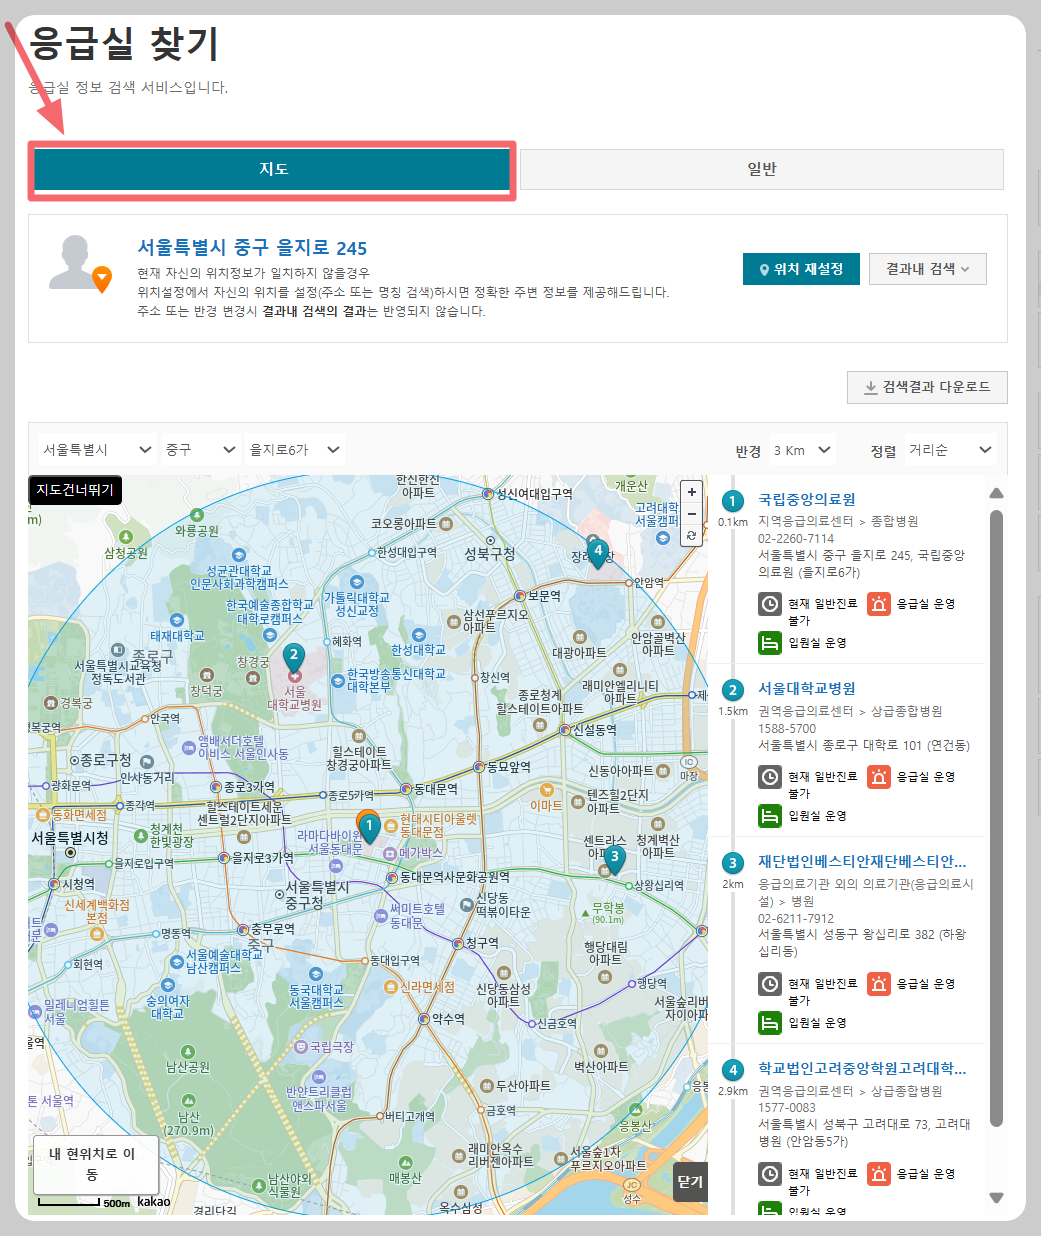Open the 반경 3 Km dropdown
Image resolution: width=1041 pixels, height=1236 pixels.
pos(802,451)
